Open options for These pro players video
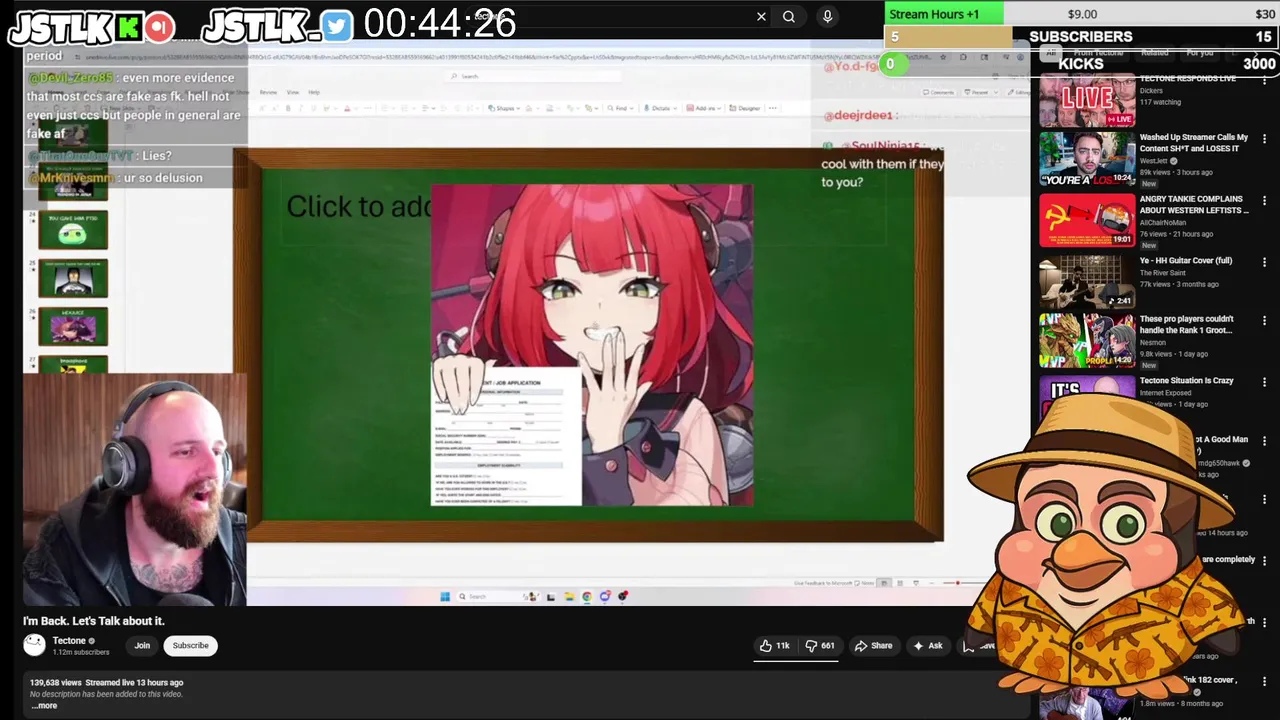The image size is (1280, 720). coord(1264,321)
